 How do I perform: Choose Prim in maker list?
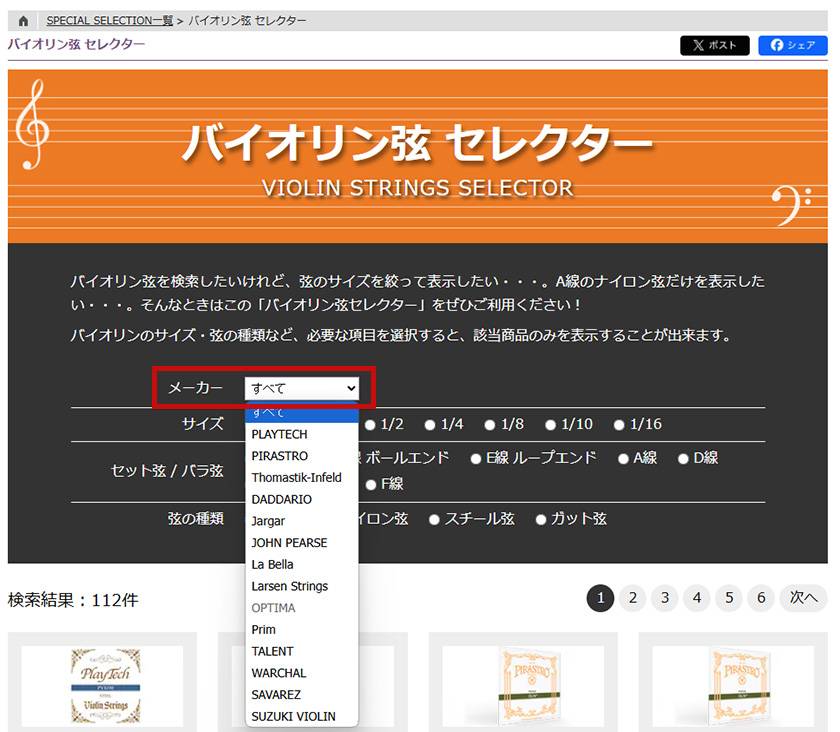302,630
